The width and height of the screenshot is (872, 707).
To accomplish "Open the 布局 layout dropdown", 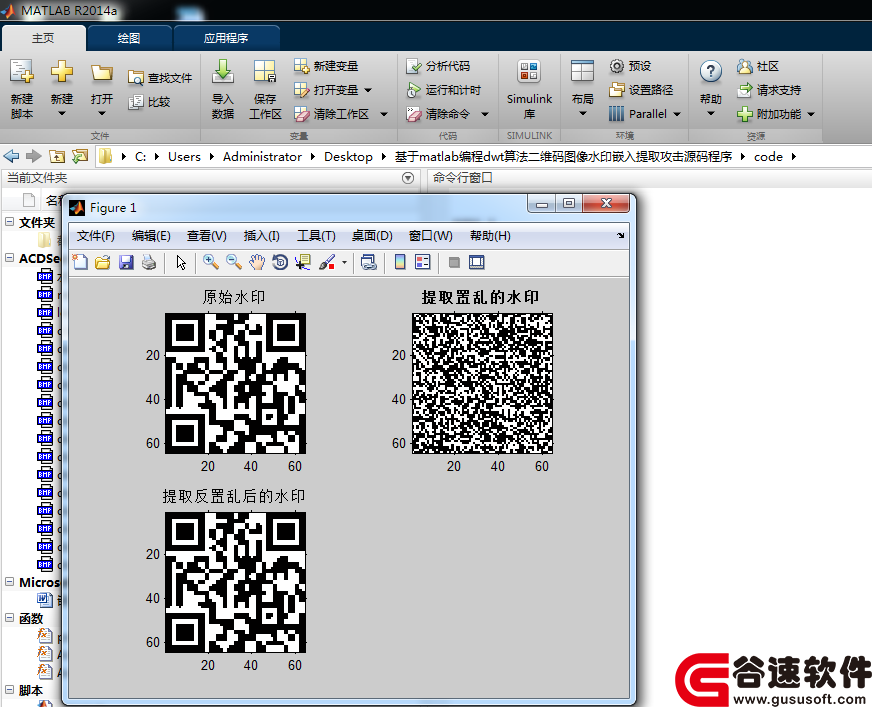I will point(582,89).
